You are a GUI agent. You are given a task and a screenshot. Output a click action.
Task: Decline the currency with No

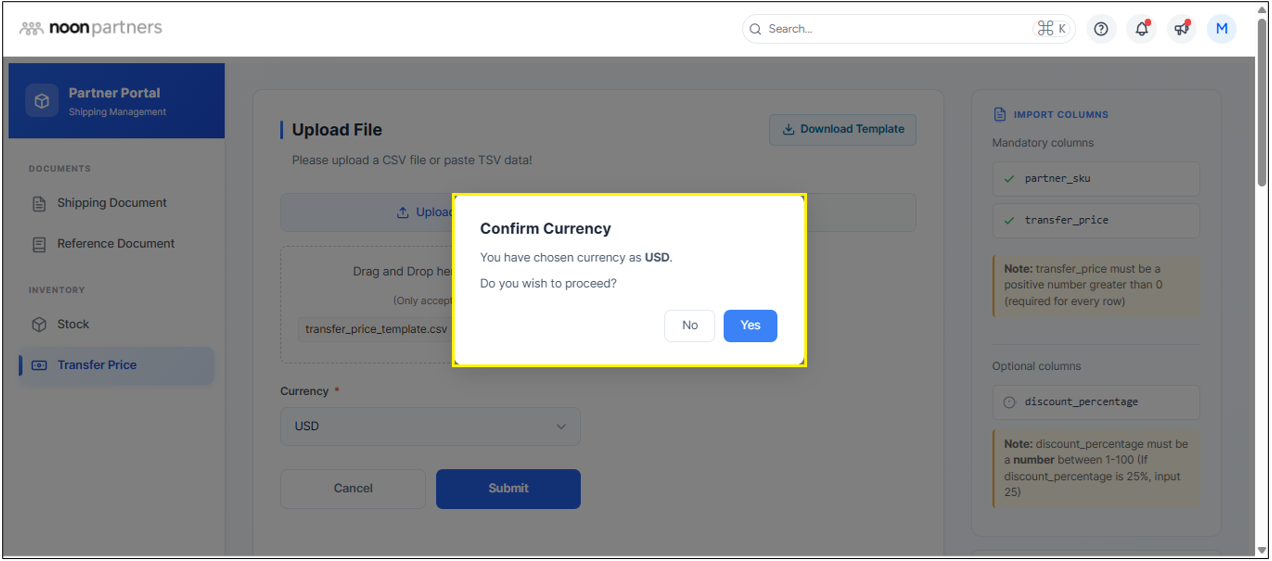tap(690, 325)
